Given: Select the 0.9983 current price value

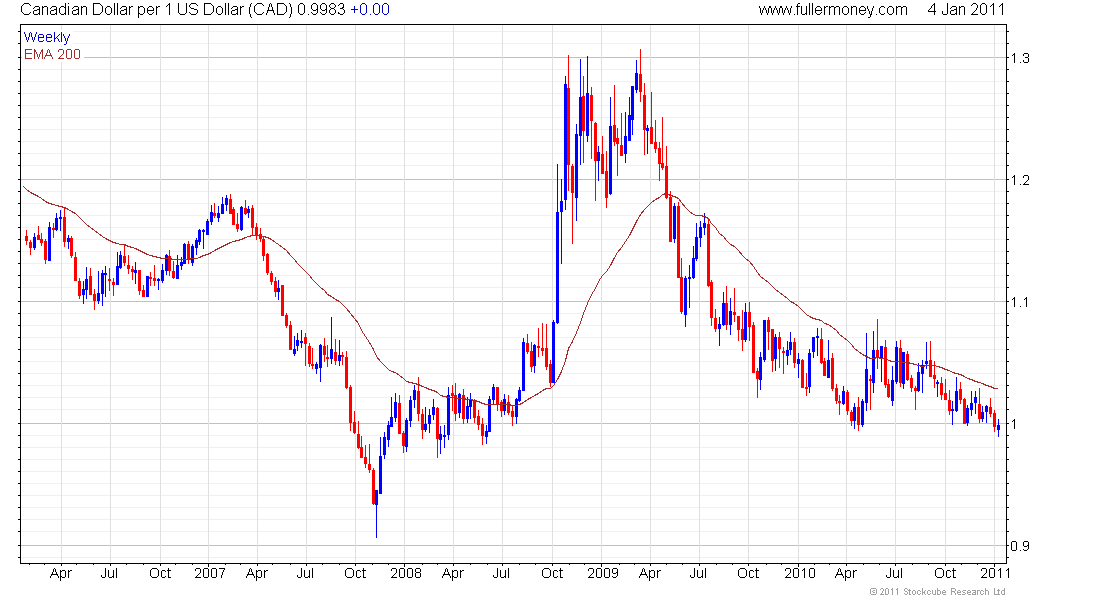Looking at the screenshot, I should [x=319, y=10].
